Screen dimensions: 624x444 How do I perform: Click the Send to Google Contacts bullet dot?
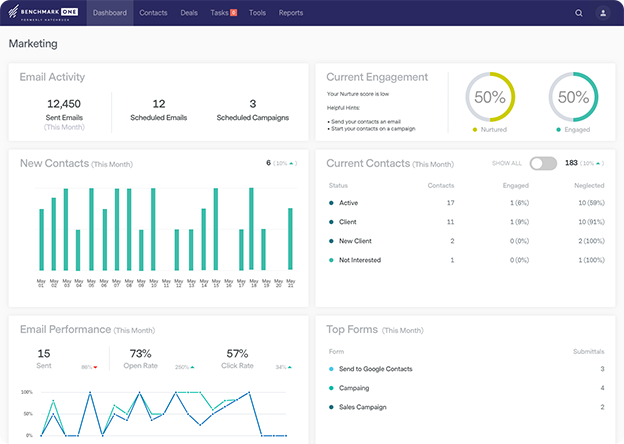click(331, 369)
